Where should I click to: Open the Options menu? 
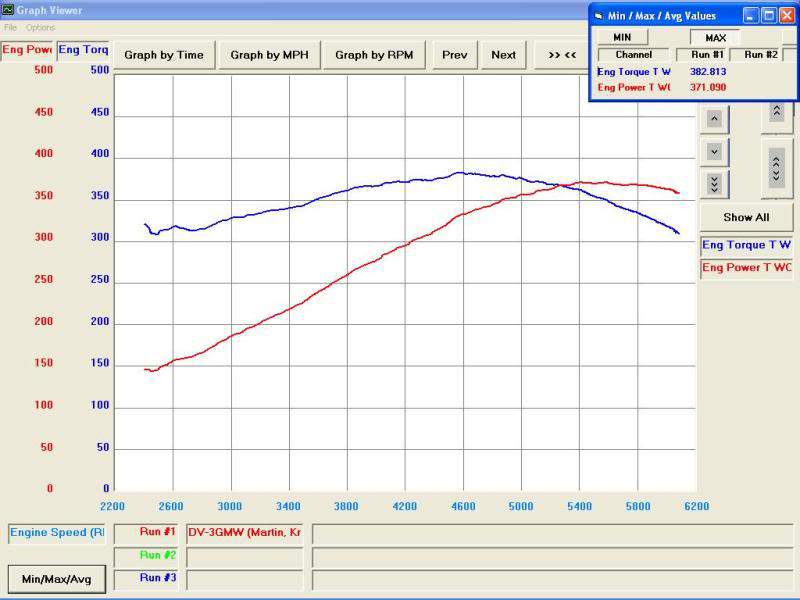click(40, 28)
